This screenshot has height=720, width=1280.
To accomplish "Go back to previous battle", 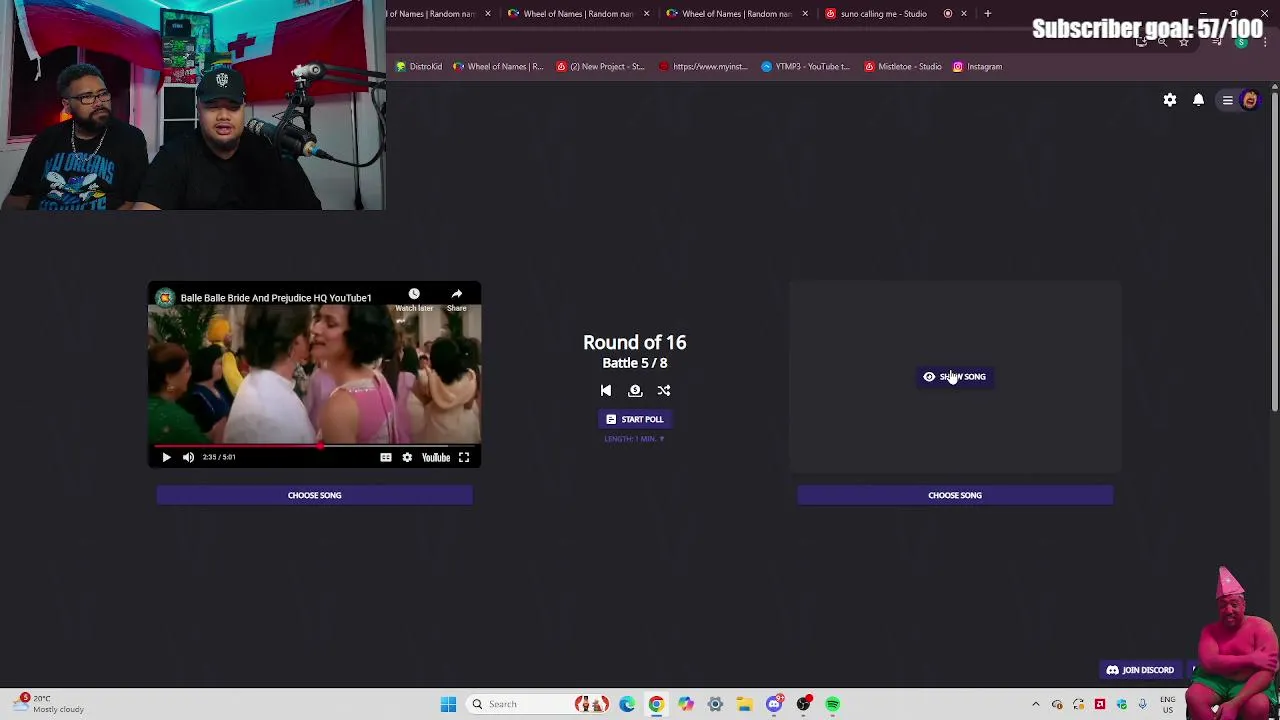I will (605, 391).
